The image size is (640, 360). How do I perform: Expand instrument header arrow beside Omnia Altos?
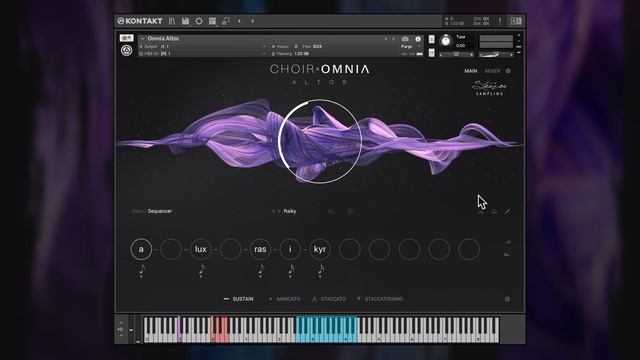[142, 38]
